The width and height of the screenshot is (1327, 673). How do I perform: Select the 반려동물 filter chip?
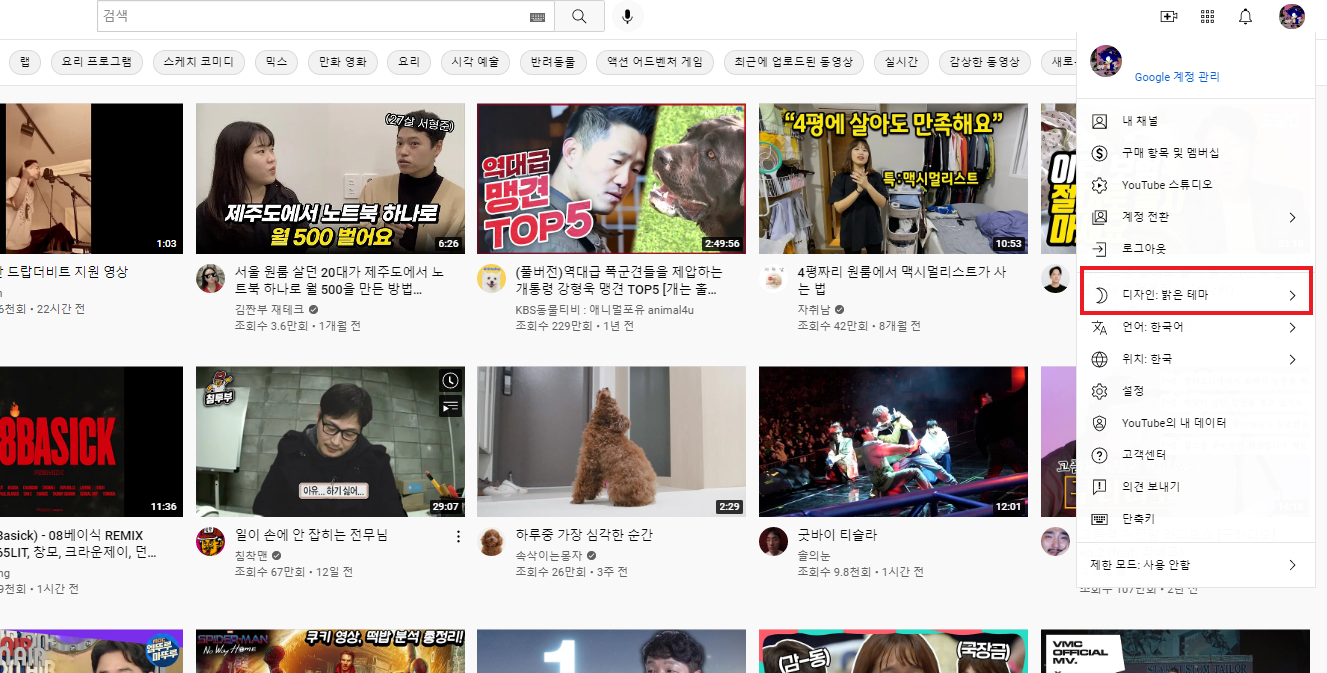(553, 62)
